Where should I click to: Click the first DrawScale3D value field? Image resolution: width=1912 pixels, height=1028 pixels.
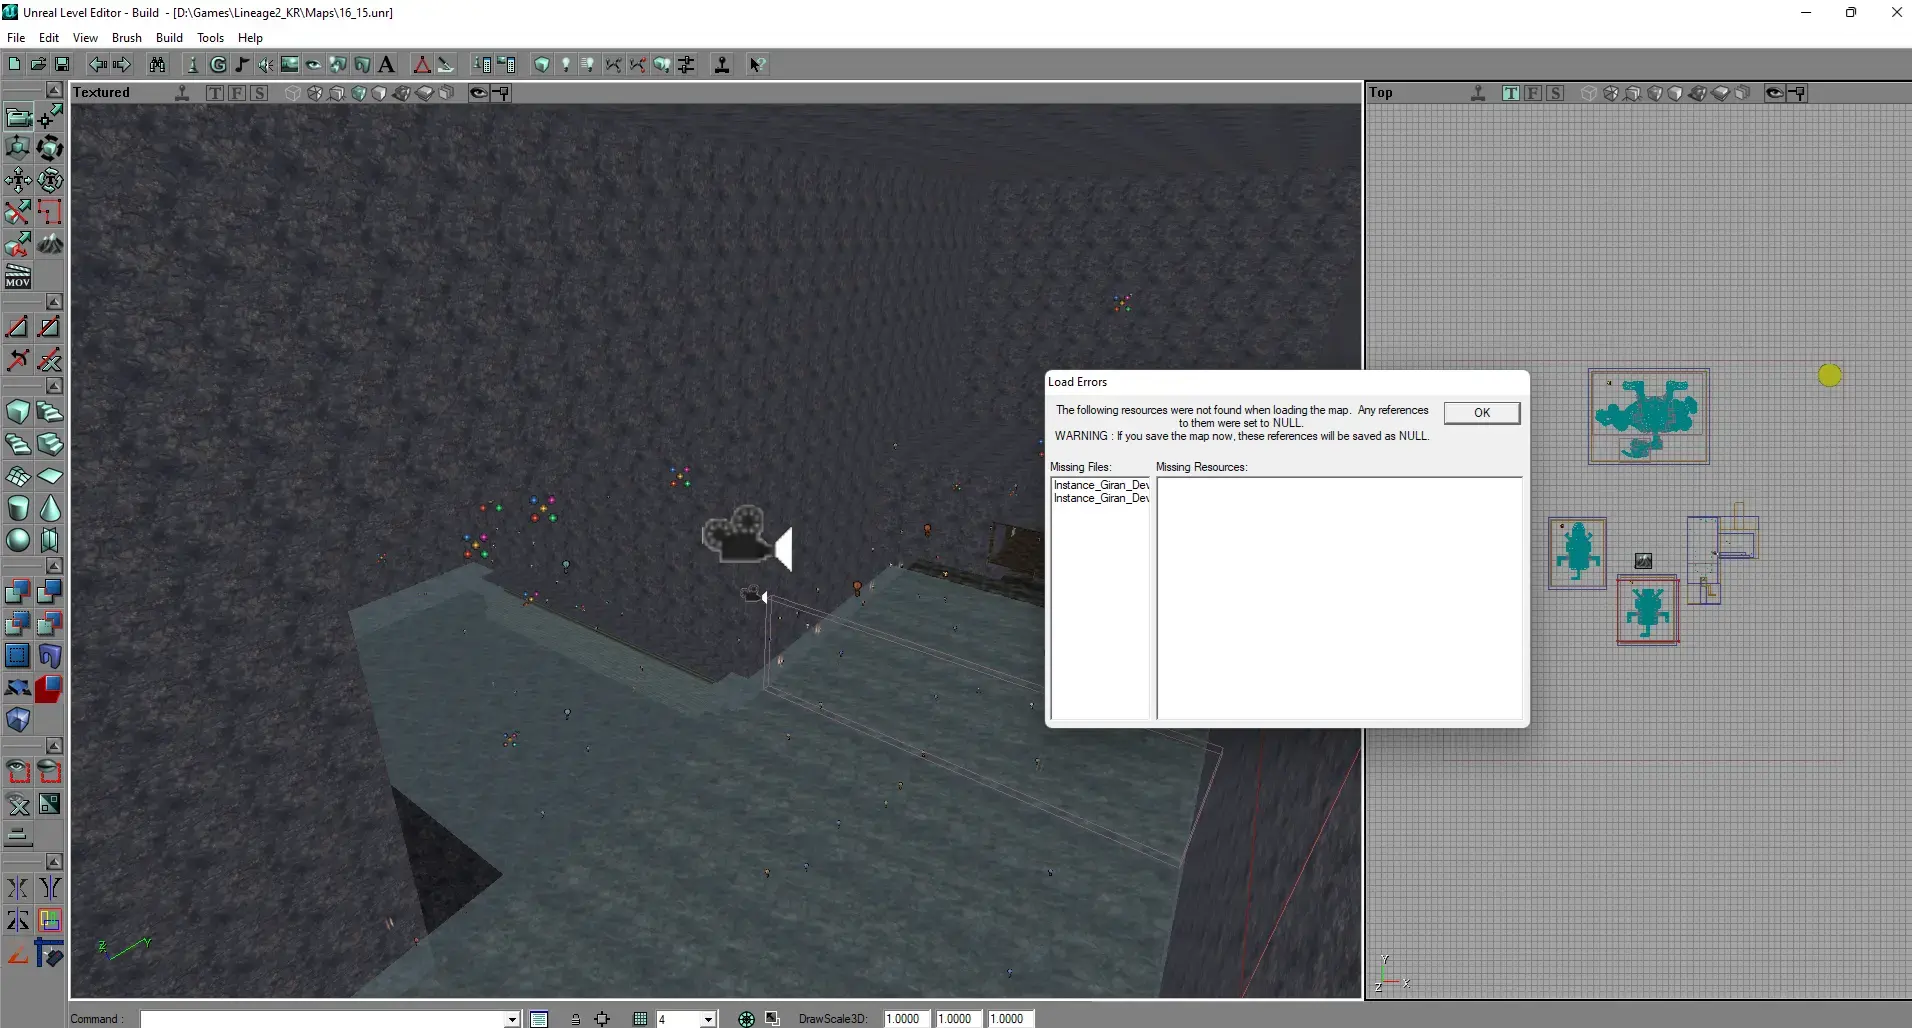tap(906, 1019)
